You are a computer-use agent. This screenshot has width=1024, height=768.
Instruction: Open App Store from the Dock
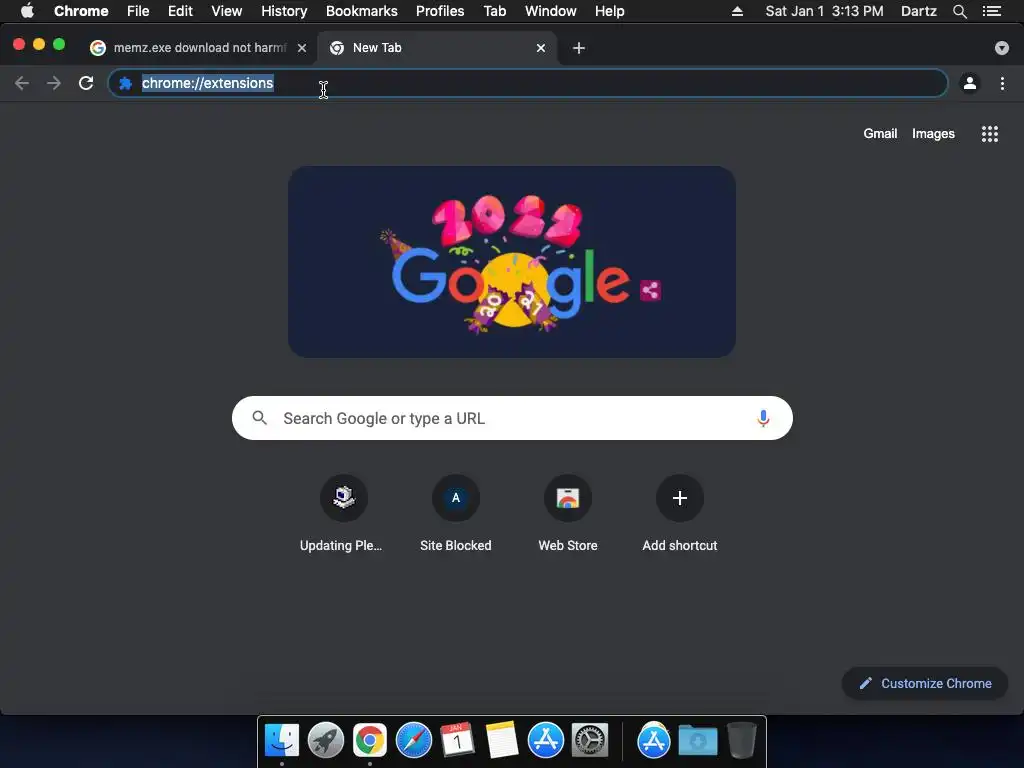pos(546,741)
